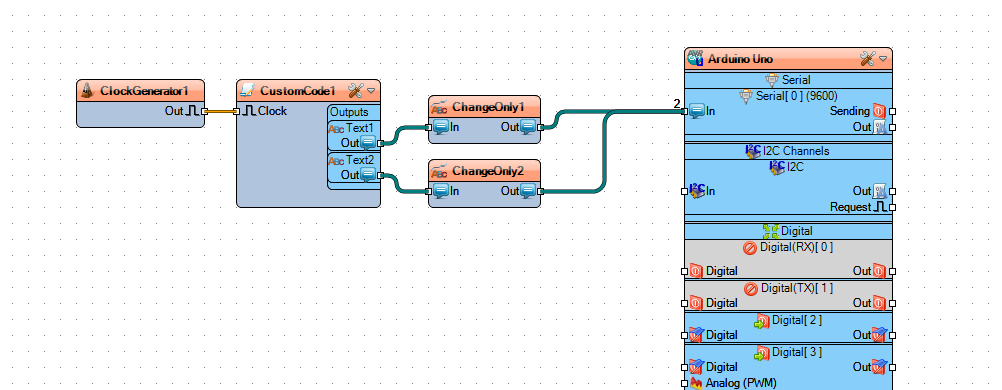Image resolution: width=1002 pixels, height=390 pixels.
Task: Click the Digital[ 2 ] channel icon
Action: click(x=762, y=320)
